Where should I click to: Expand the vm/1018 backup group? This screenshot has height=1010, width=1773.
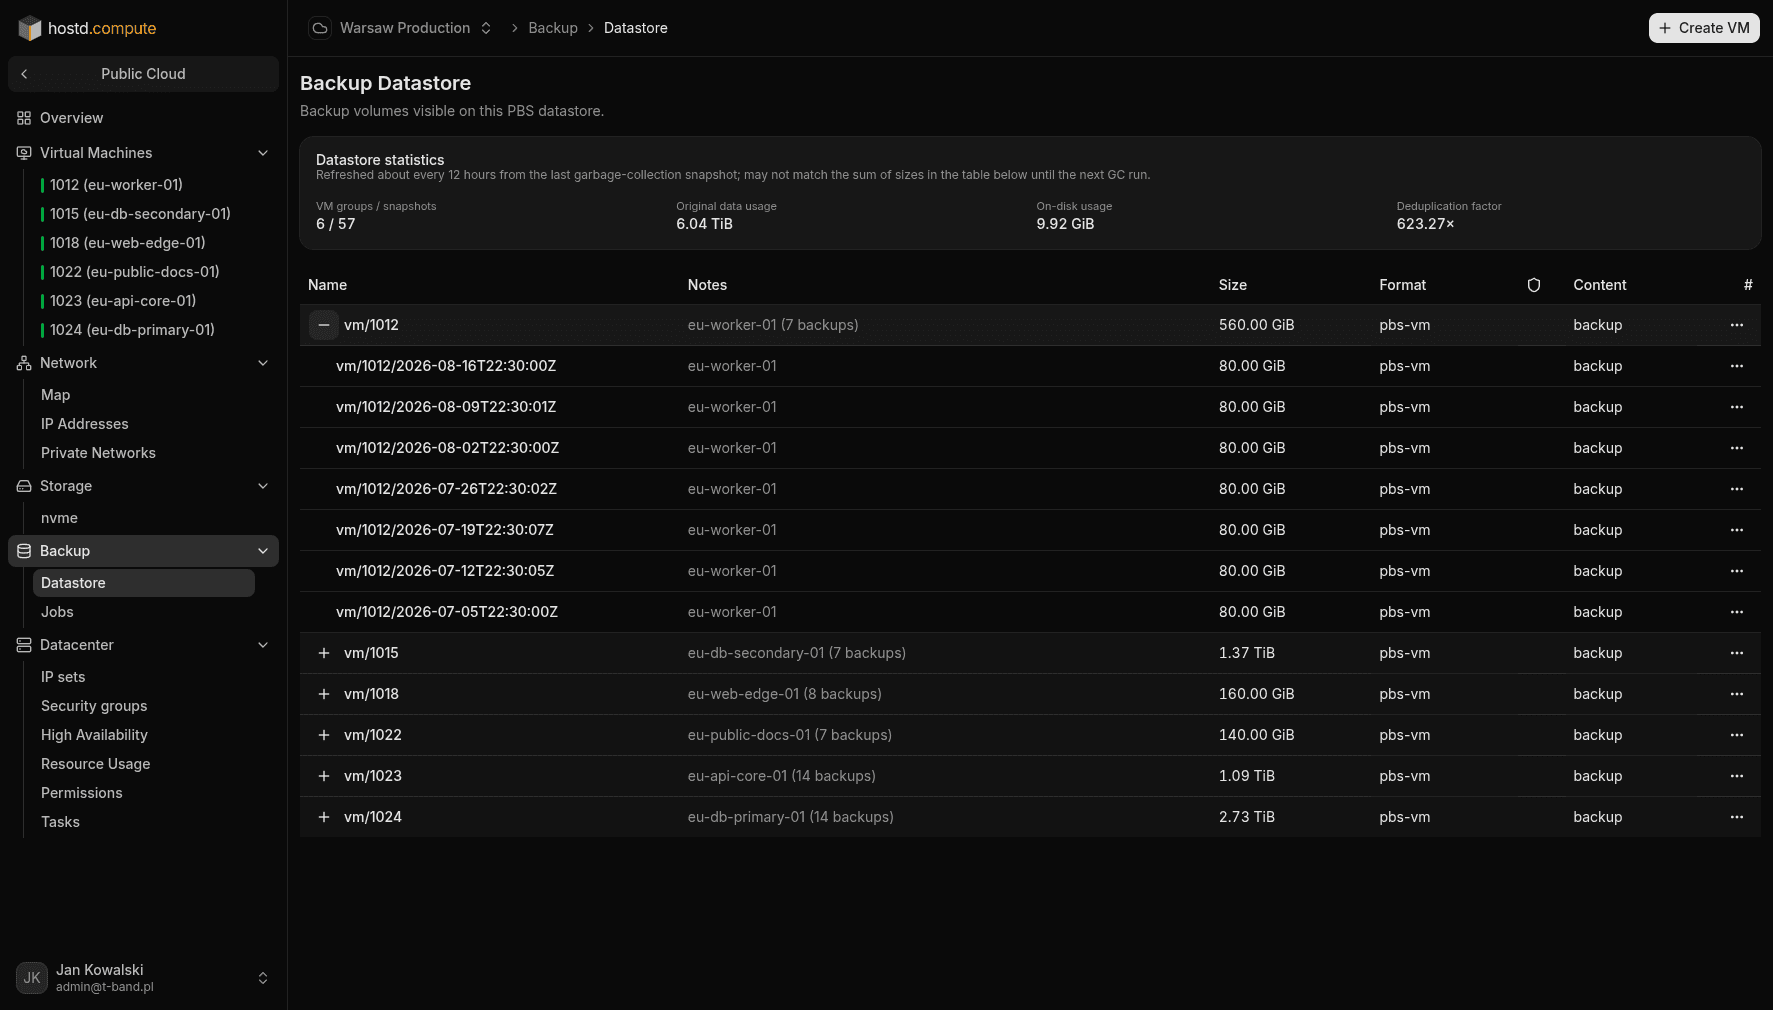point(324,694)
